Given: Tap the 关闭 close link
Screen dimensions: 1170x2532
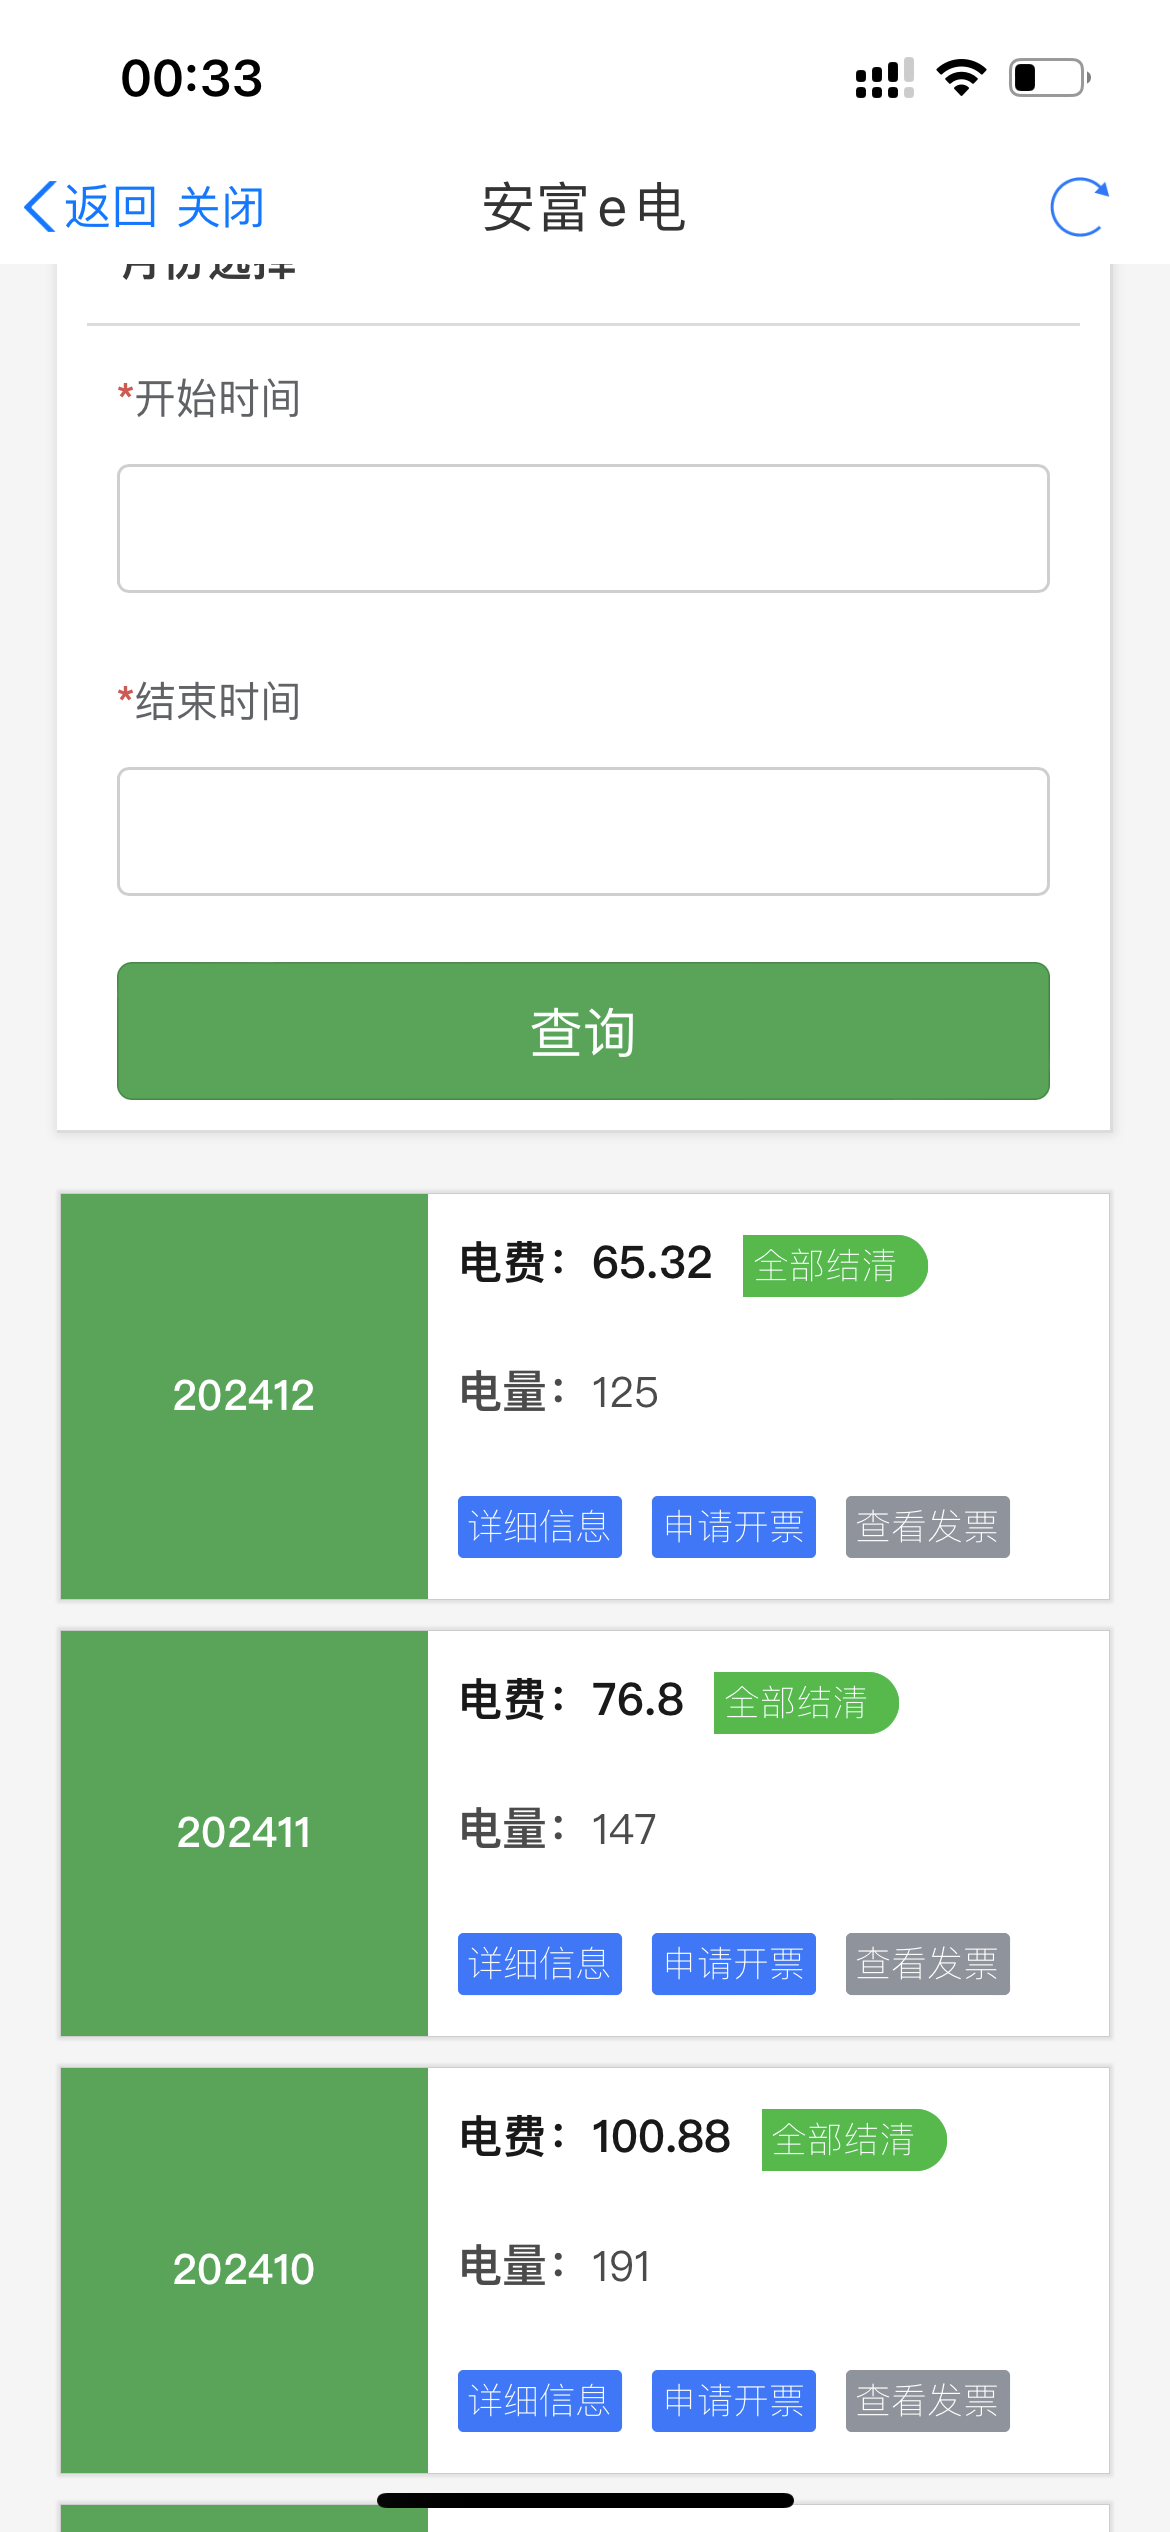Looking at the screenshot, I should [x=220, y=208].
